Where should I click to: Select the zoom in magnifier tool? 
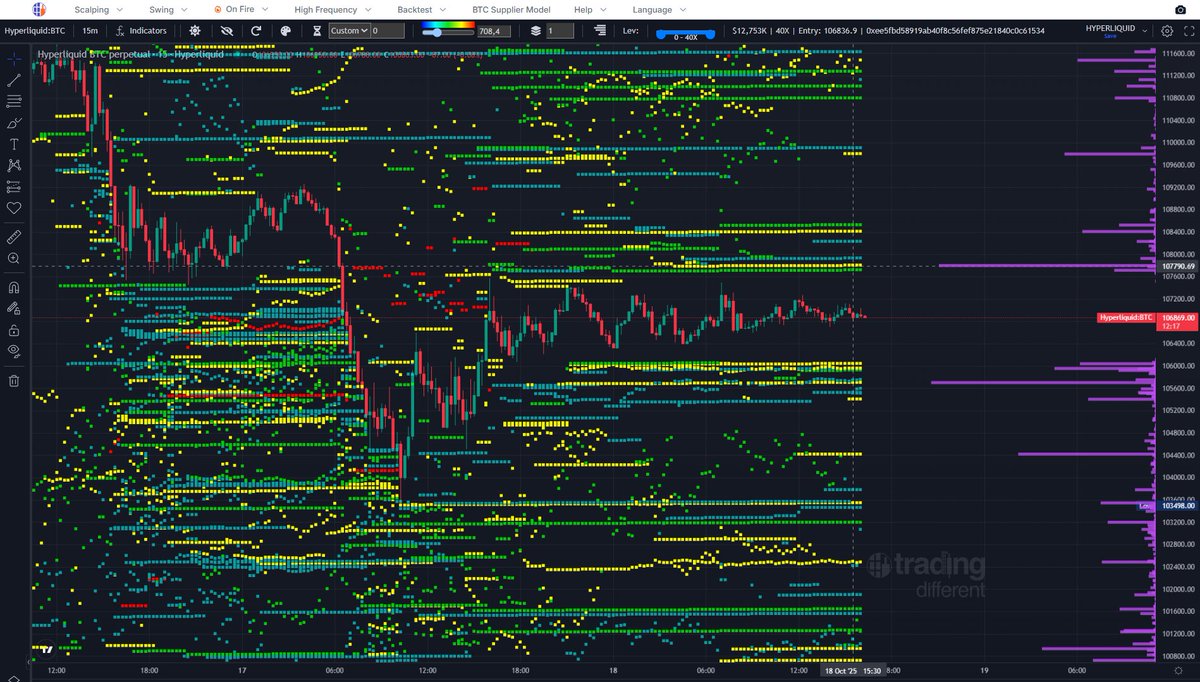point(14,258)
